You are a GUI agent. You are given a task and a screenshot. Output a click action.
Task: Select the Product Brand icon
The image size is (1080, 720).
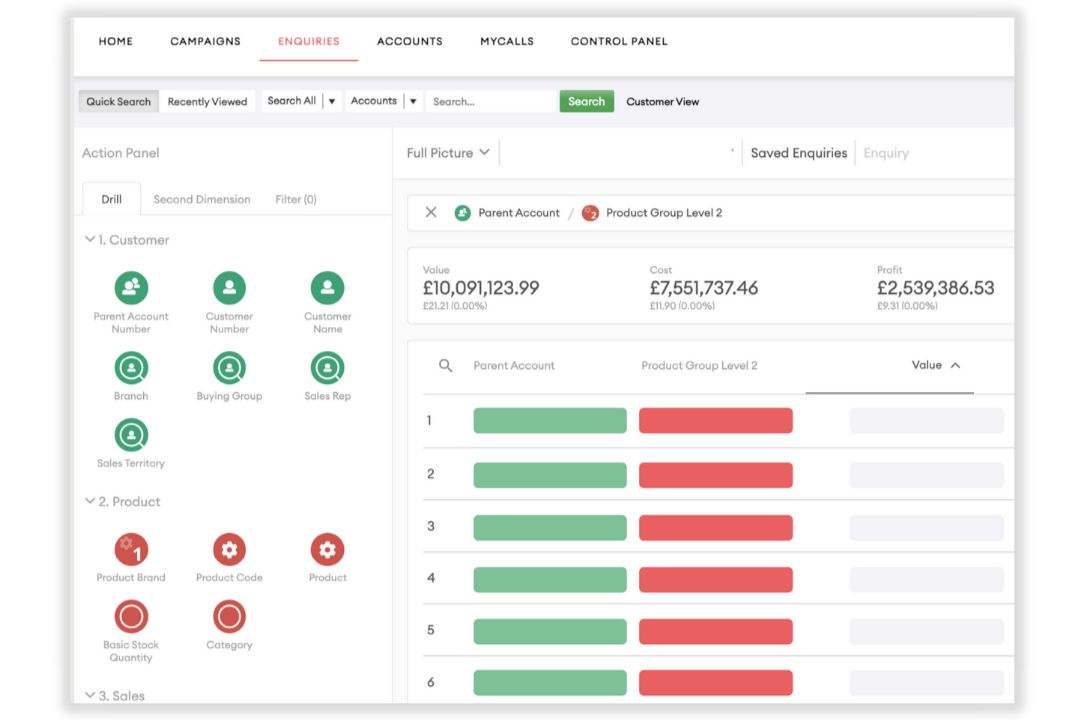(131, 549)
